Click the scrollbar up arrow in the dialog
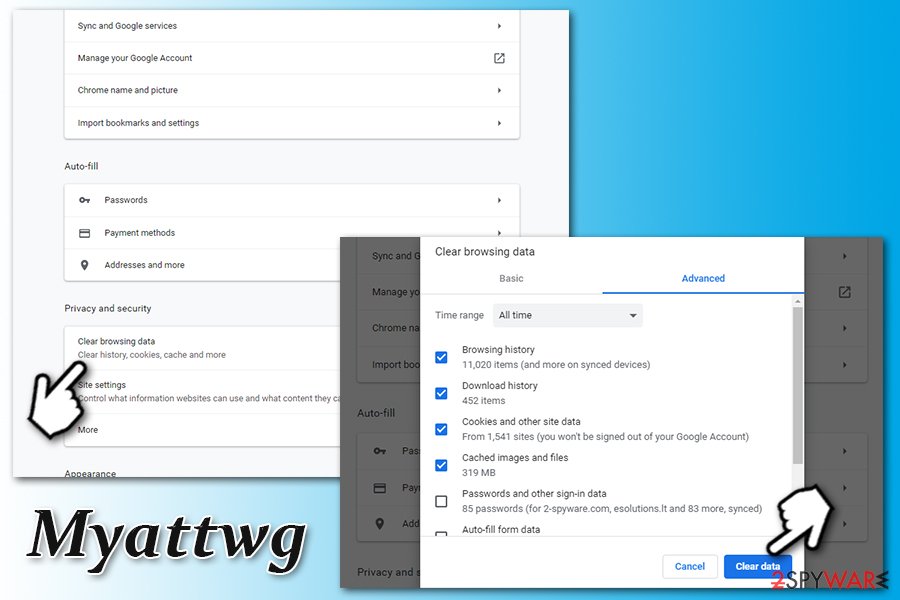Screen dimensions: 900x600 pos(797,301)
